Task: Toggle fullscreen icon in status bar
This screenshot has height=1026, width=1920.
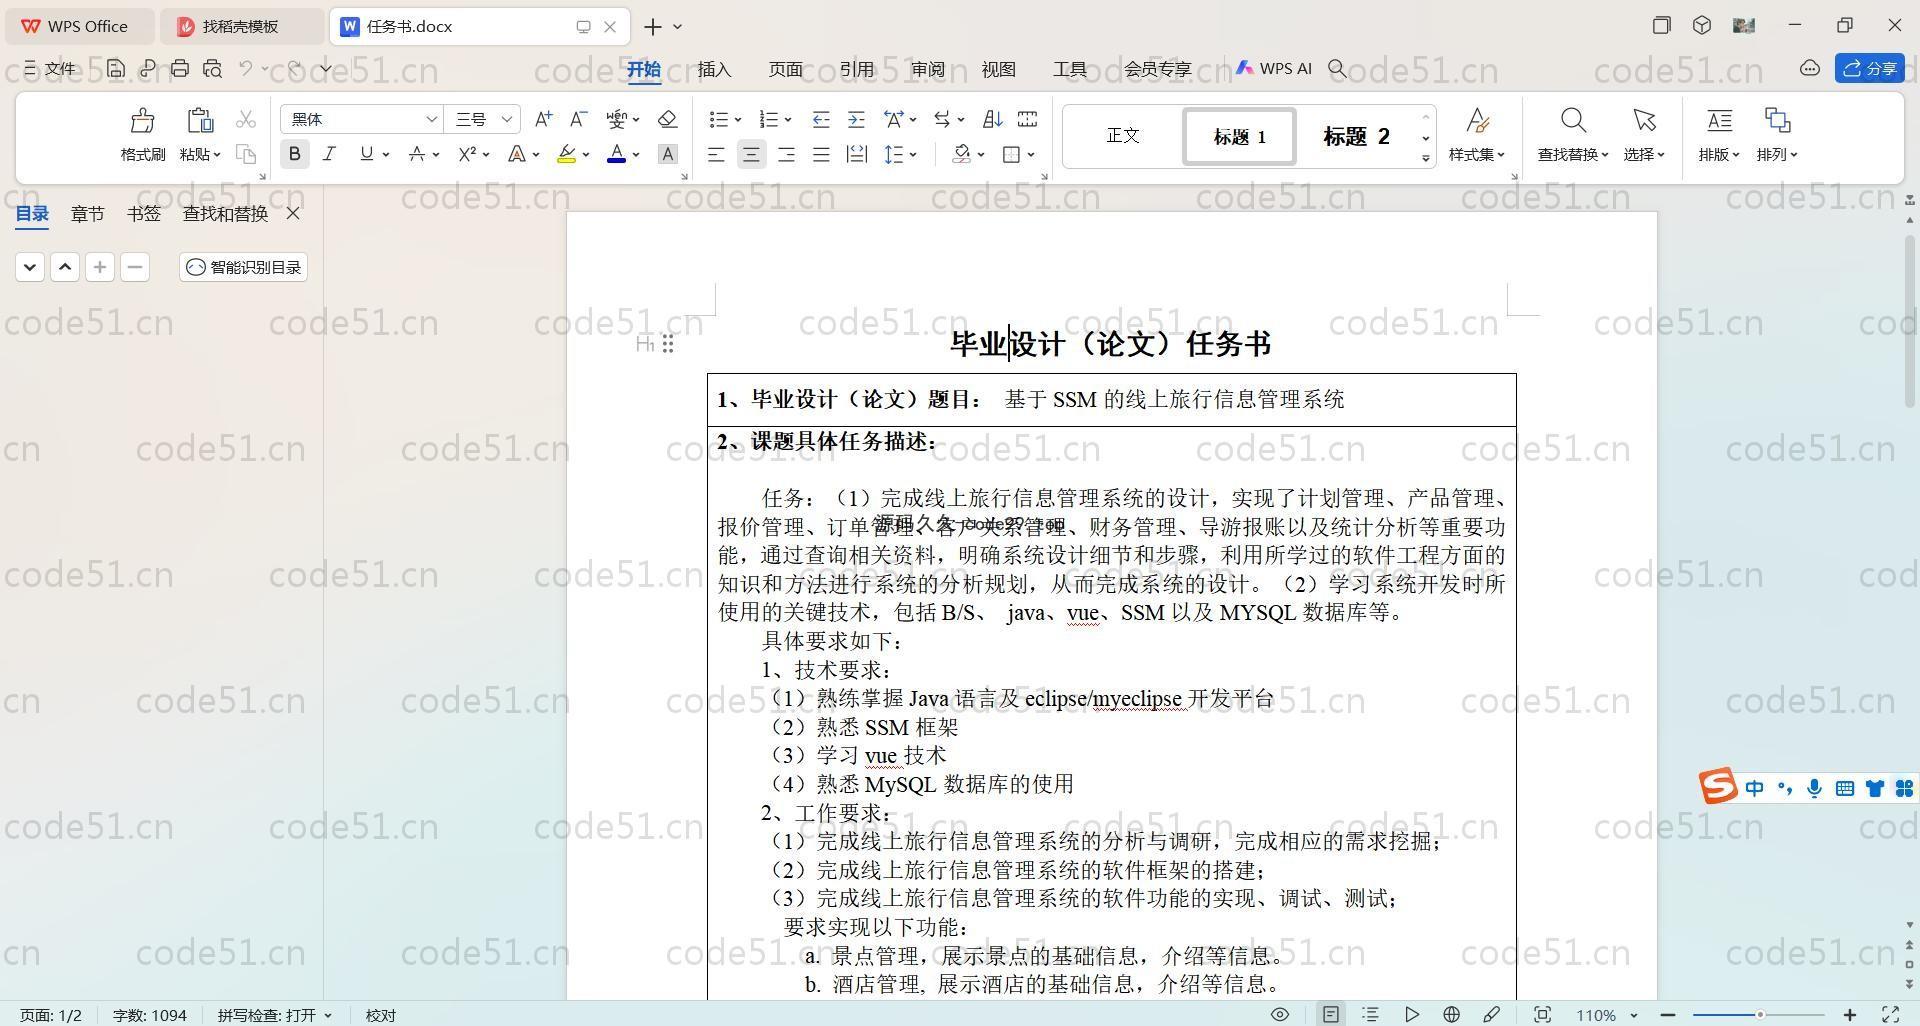Action: click(1891, 1014)
